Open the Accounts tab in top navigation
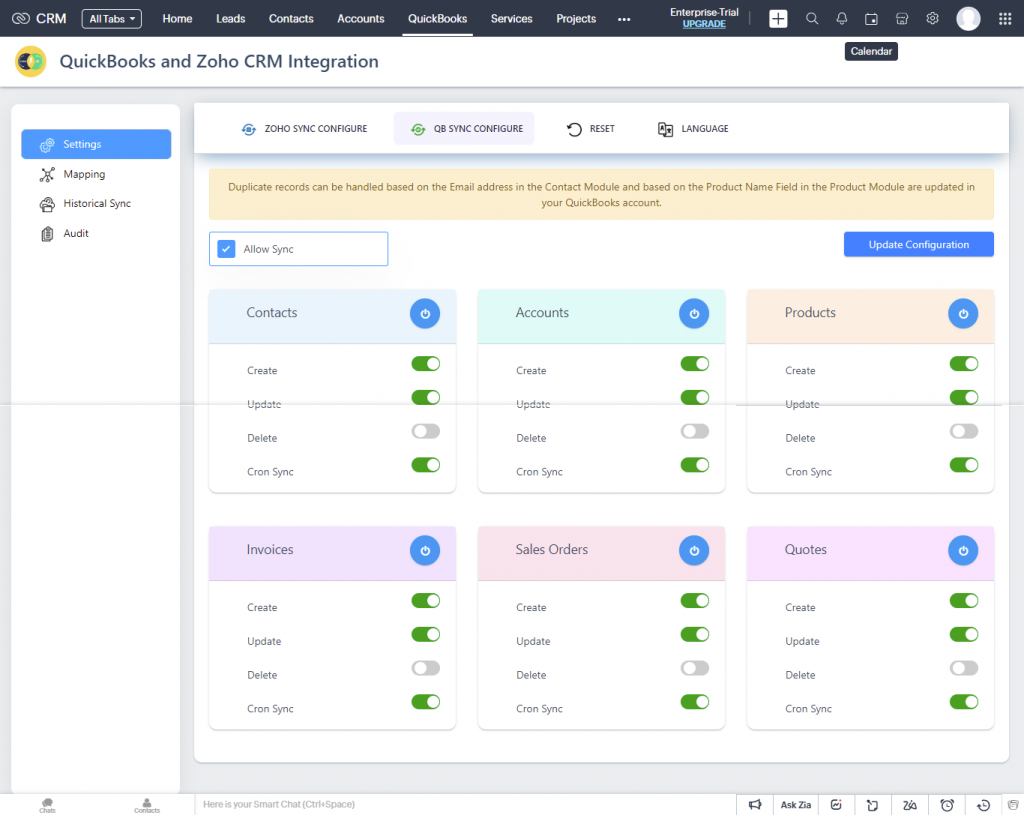1024x815 pixels. tap(360, 19)
